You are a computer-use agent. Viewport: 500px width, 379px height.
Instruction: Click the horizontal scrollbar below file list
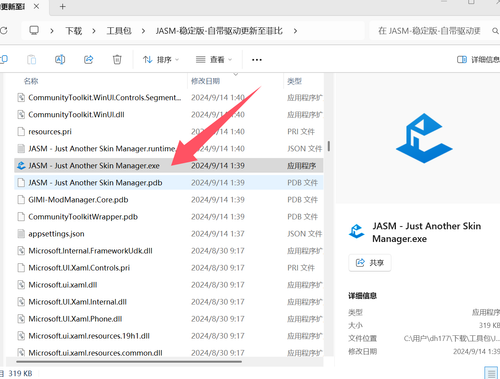[x=129, y=361]
